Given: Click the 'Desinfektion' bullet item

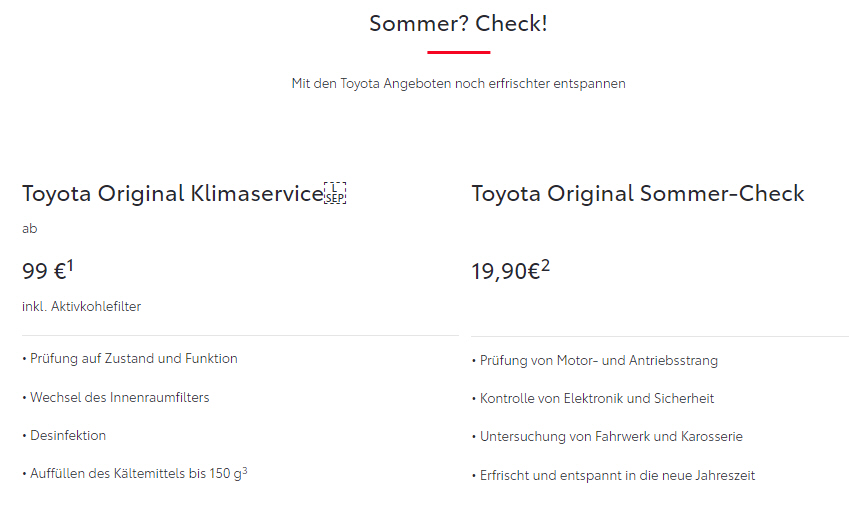Looking at the screenshot, I should pos(64,435).
